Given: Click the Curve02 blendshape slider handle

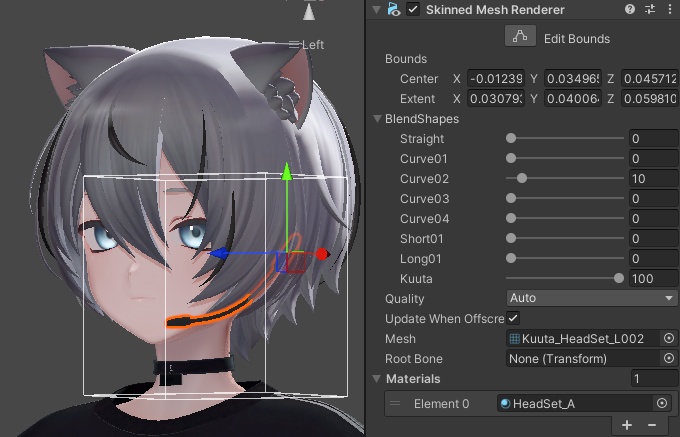Looking at the screenshot, I should click(x=522, y=178).
